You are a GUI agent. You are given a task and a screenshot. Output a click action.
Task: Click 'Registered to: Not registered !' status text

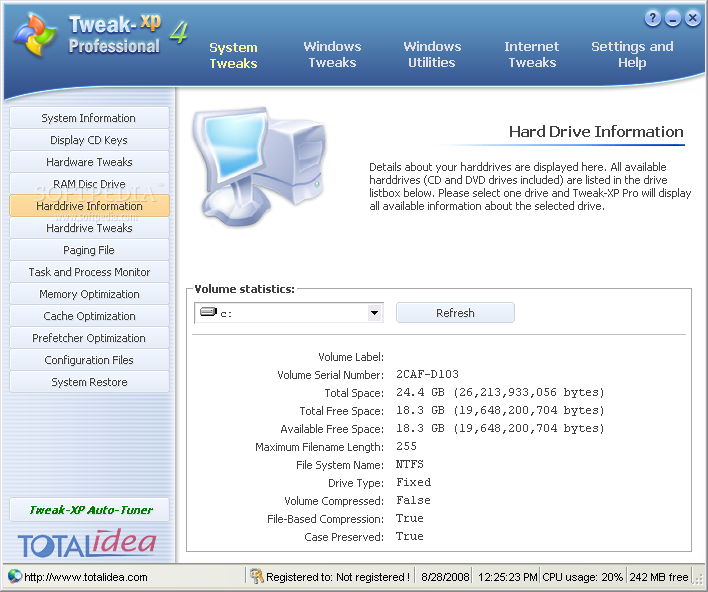[x=338, y=577]
